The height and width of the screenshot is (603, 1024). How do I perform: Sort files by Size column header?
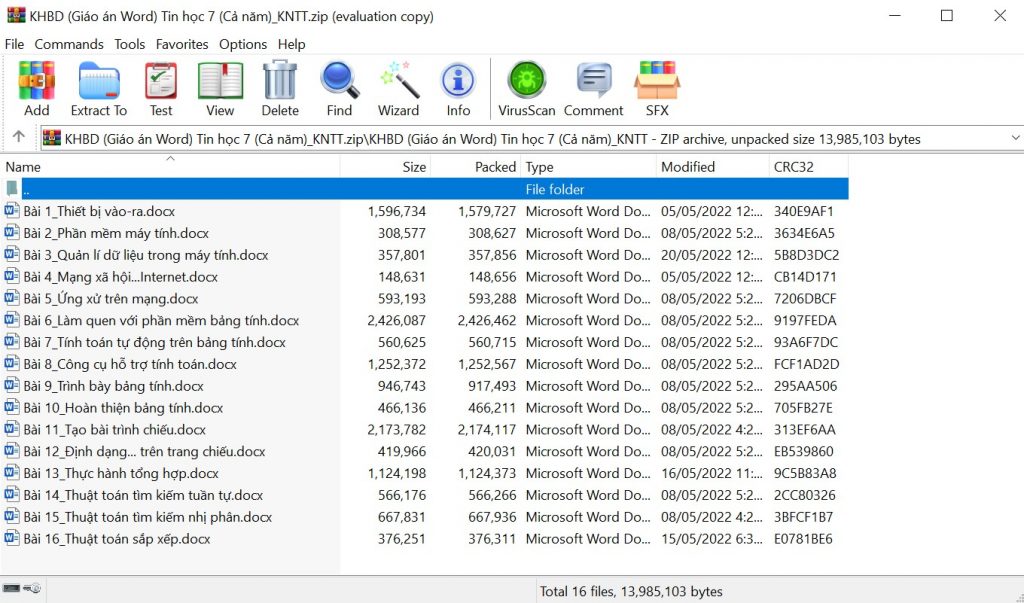(x=414, y=167)
